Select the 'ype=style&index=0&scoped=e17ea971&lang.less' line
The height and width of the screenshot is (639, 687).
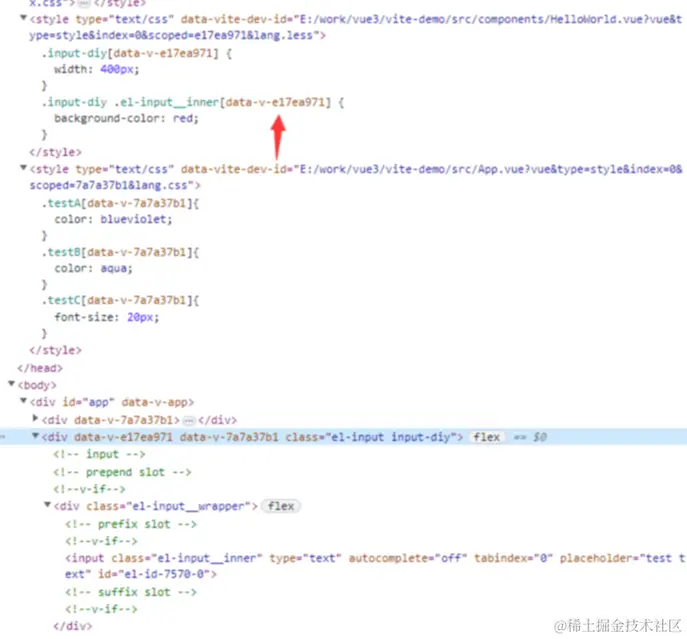click(177, 35)
